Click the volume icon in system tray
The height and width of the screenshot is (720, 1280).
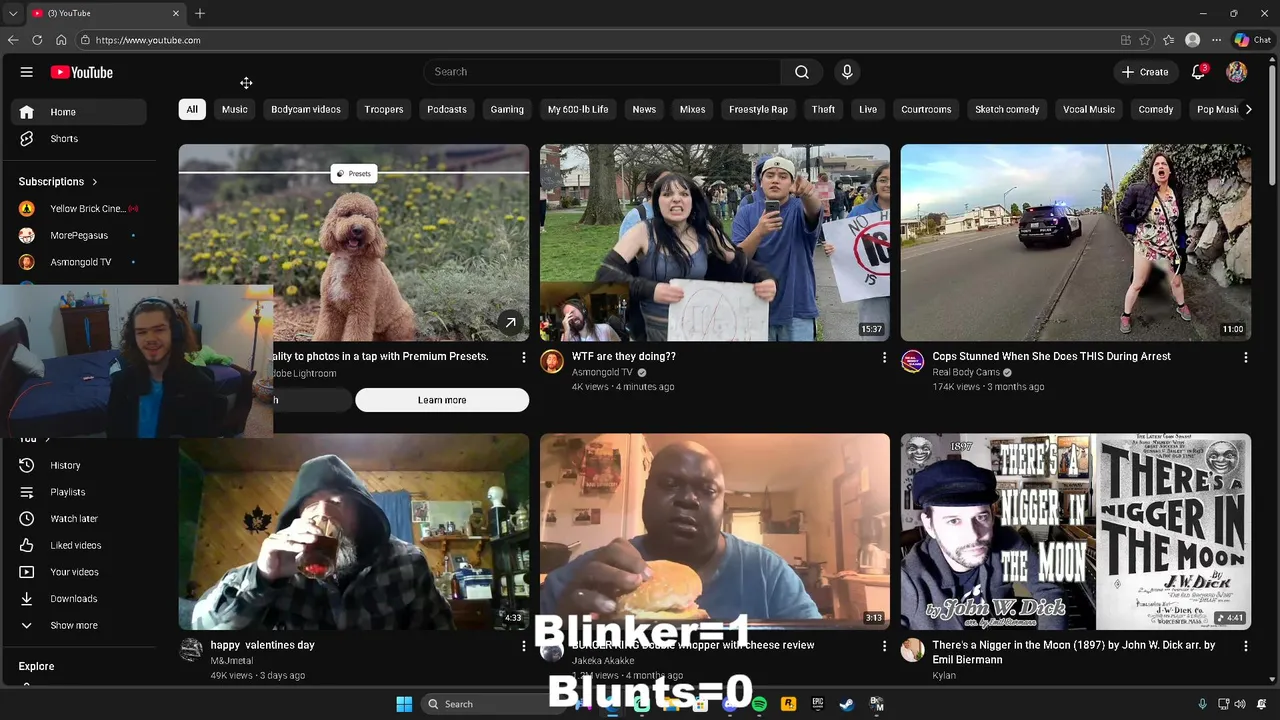click(1238, 704)
